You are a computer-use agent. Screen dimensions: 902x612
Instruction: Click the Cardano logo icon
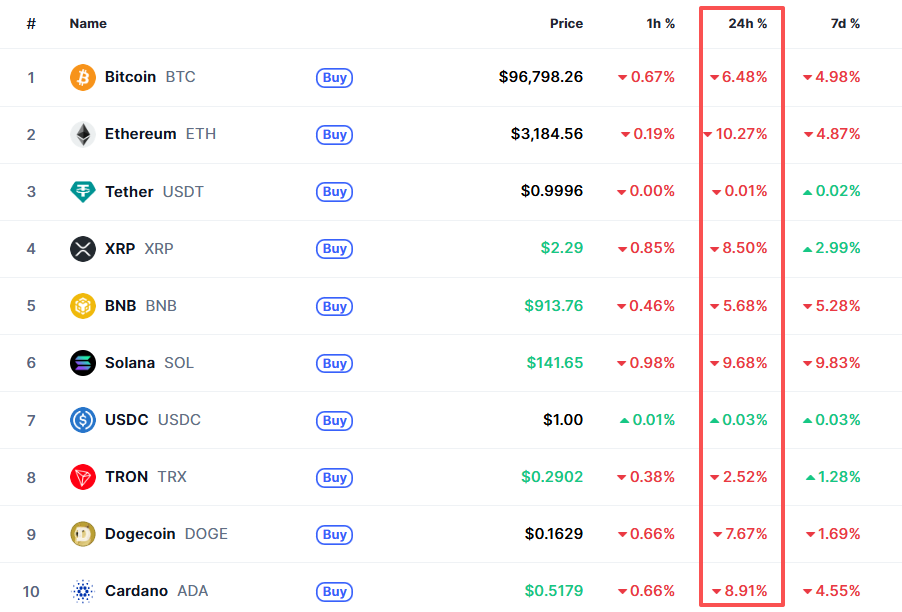click(83, 591)
